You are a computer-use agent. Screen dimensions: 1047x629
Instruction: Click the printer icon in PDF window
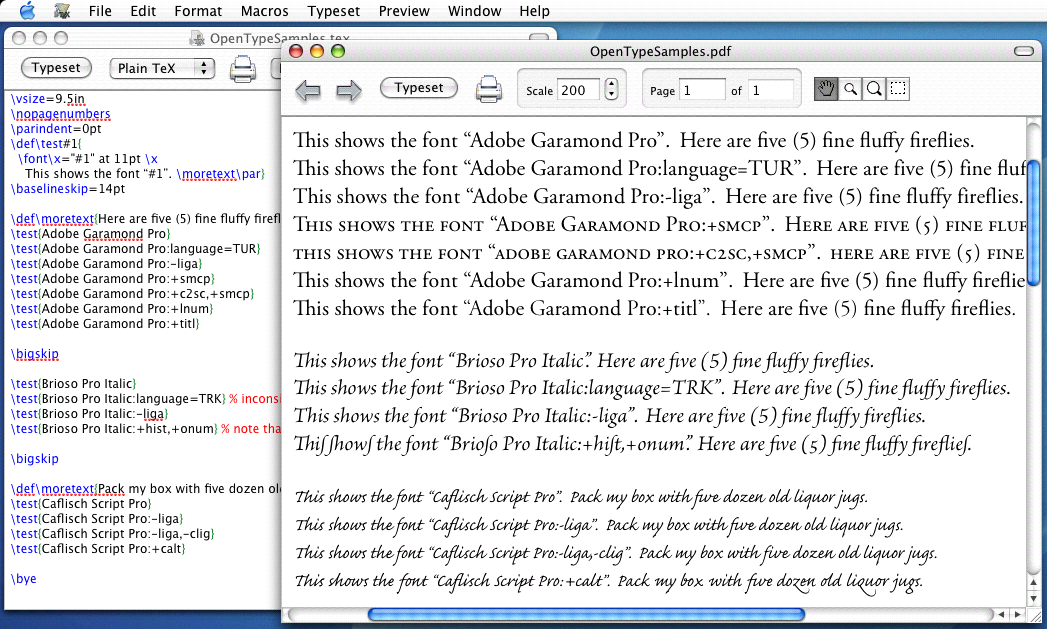[x=488, y=89]
